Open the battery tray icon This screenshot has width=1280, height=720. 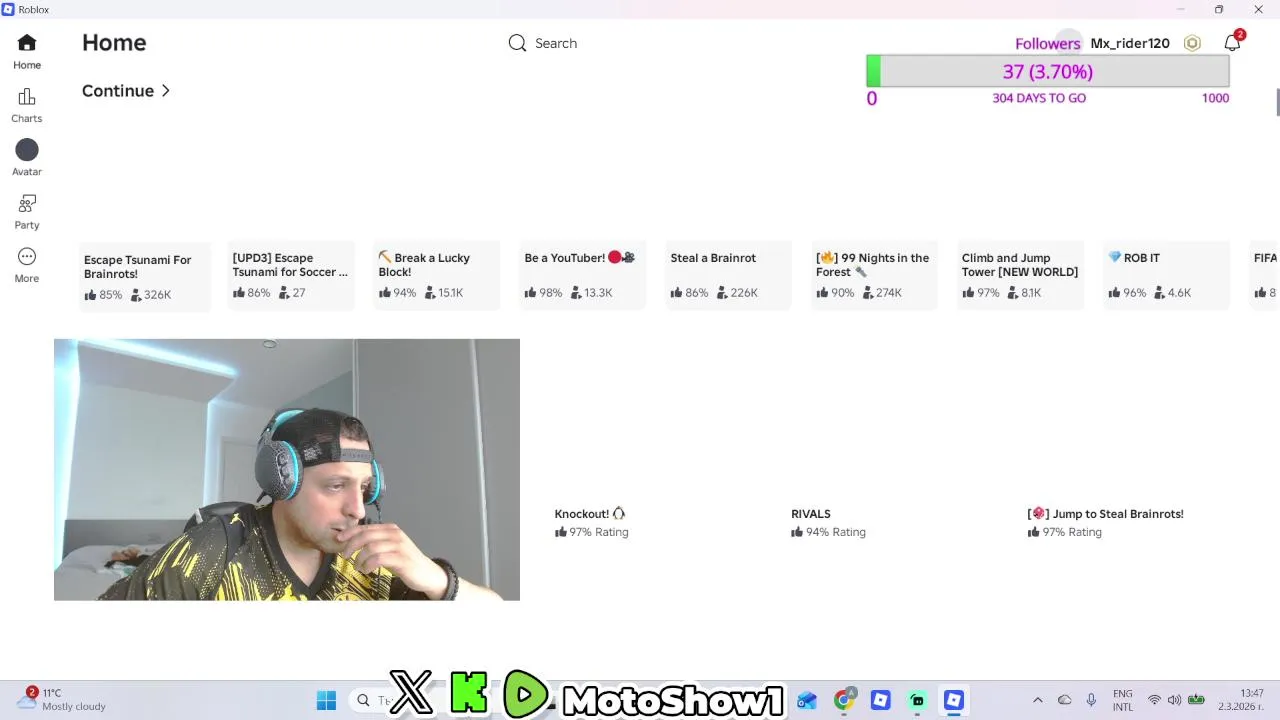pos(1196,700)
